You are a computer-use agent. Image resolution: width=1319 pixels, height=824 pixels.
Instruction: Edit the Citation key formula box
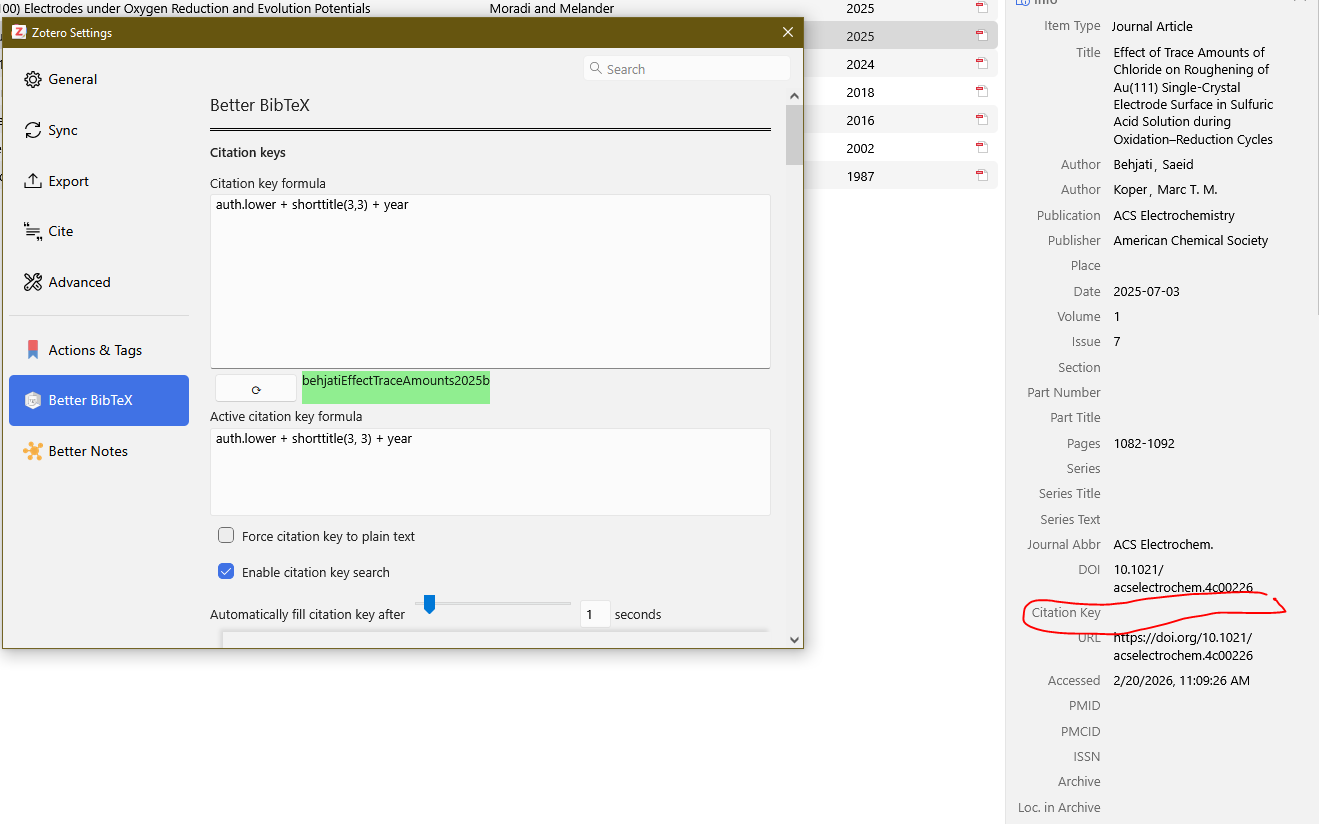tap(490, 281)
